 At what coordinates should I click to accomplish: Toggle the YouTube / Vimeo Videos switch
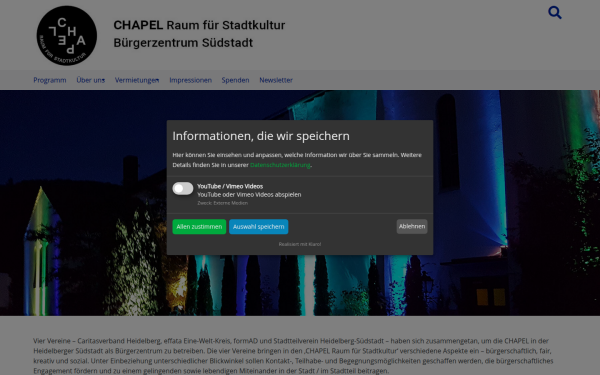tap(183, 188)
